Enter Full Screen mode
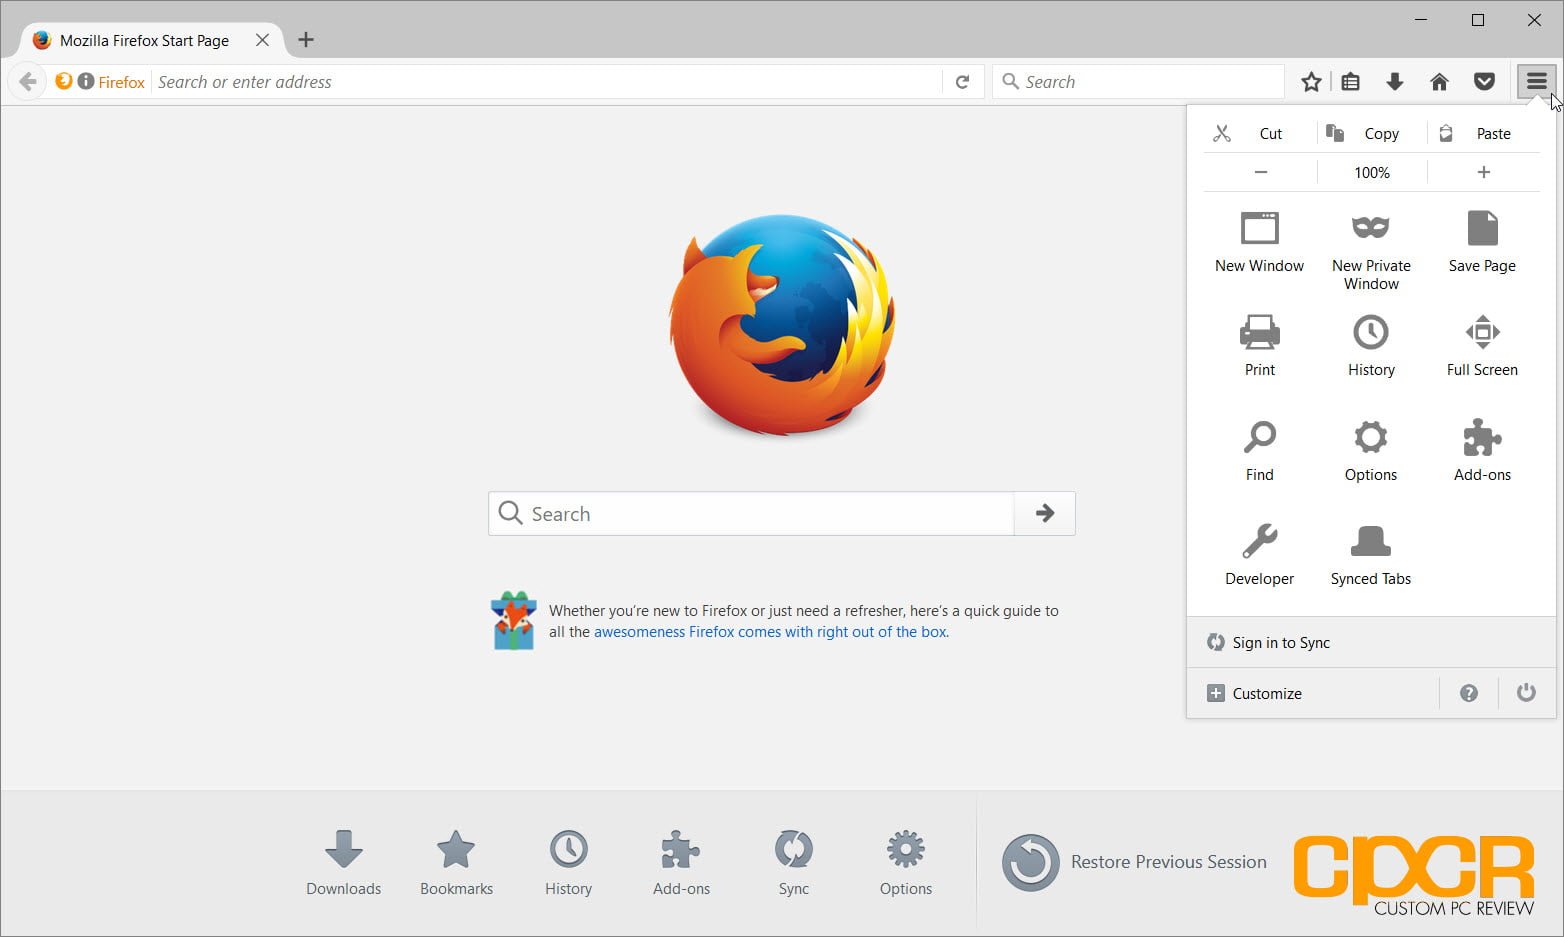Screen dimensions: 1564x937 point(1482,346)
